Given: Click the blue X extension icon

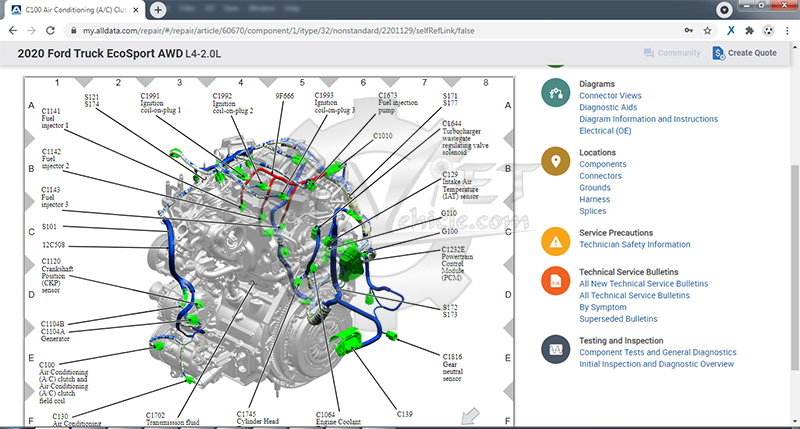Looking at the screenshot, I should pos(731,31).
